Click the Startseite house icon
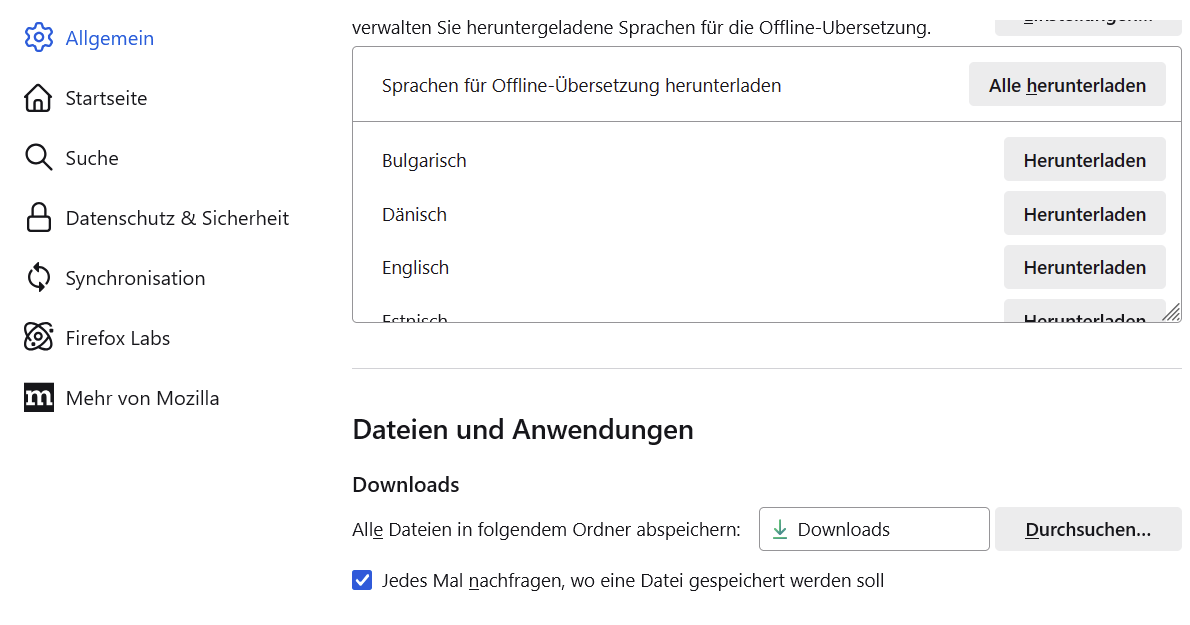The width and height of the screenshot is (1190, 625). coord(38,98)
